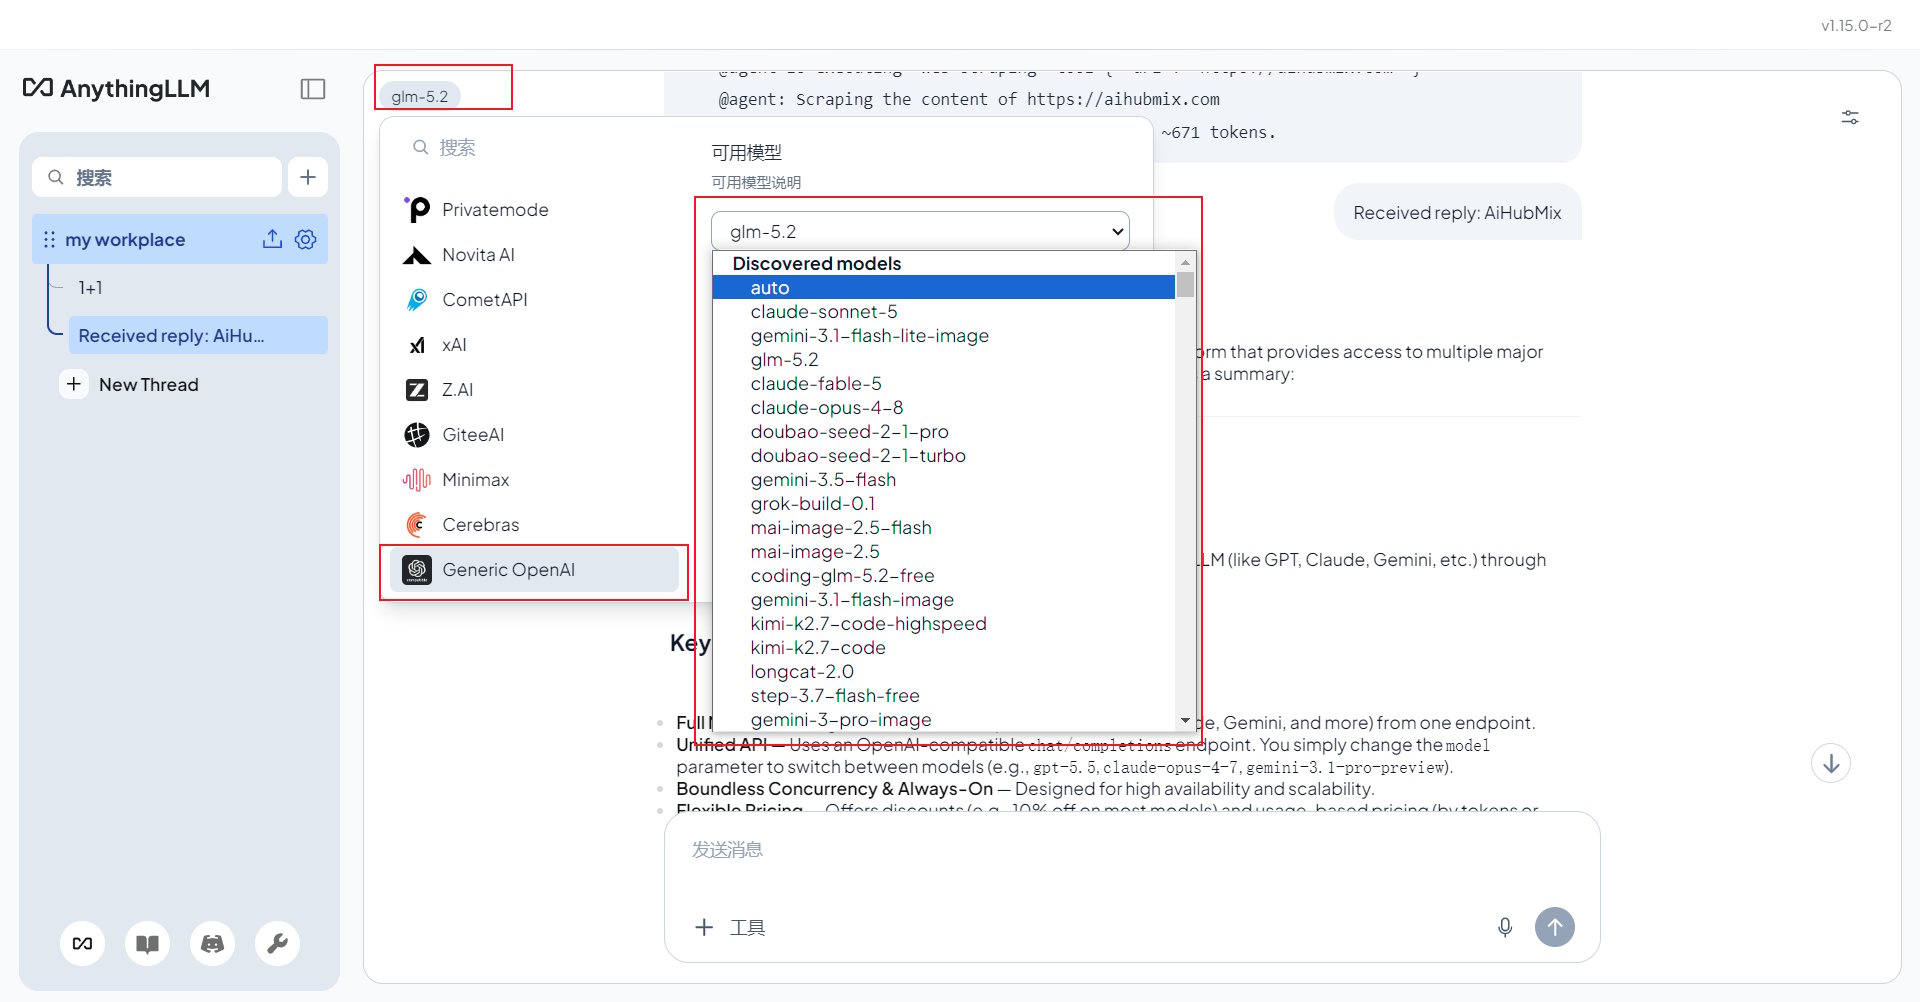The image size is (1920, 1002).
Task: Choose doubao-seed-2-1-pro model option
Action: click(944, 432)
